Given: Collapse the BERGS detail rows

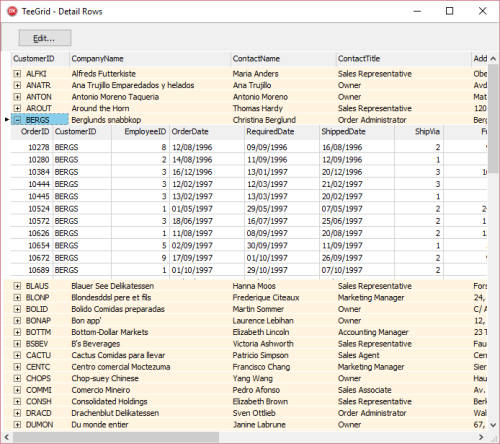Looking at the screenshot, I should click(17, 120).
